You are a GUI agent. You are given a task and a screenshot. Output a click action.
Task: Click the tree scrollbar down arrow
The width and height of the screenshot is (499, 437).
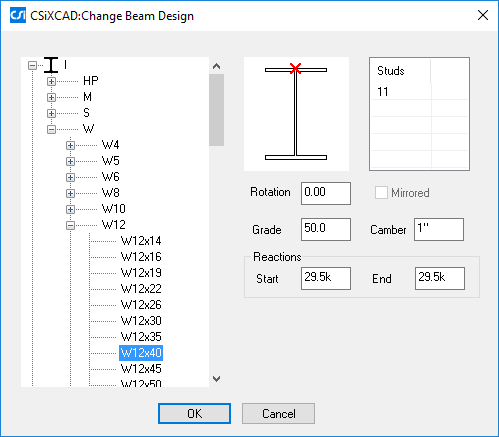click(216, 379)
